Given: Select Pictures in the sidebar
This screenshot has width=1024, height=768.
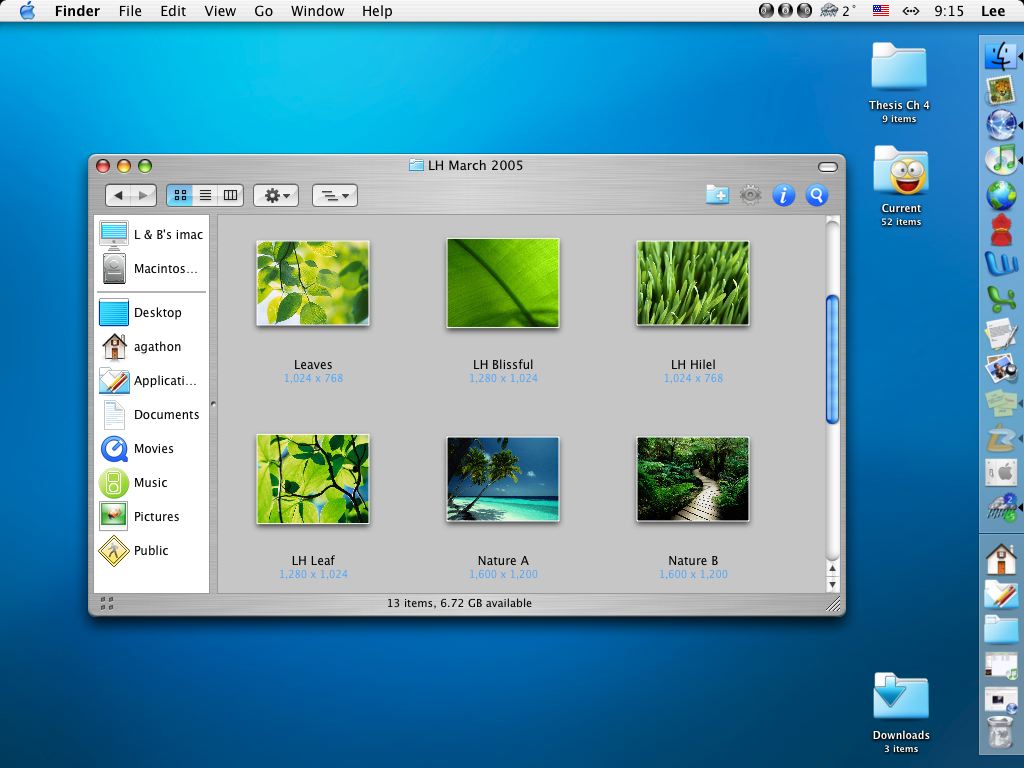Looking at the screenshot, I should (x=156, y=516).
